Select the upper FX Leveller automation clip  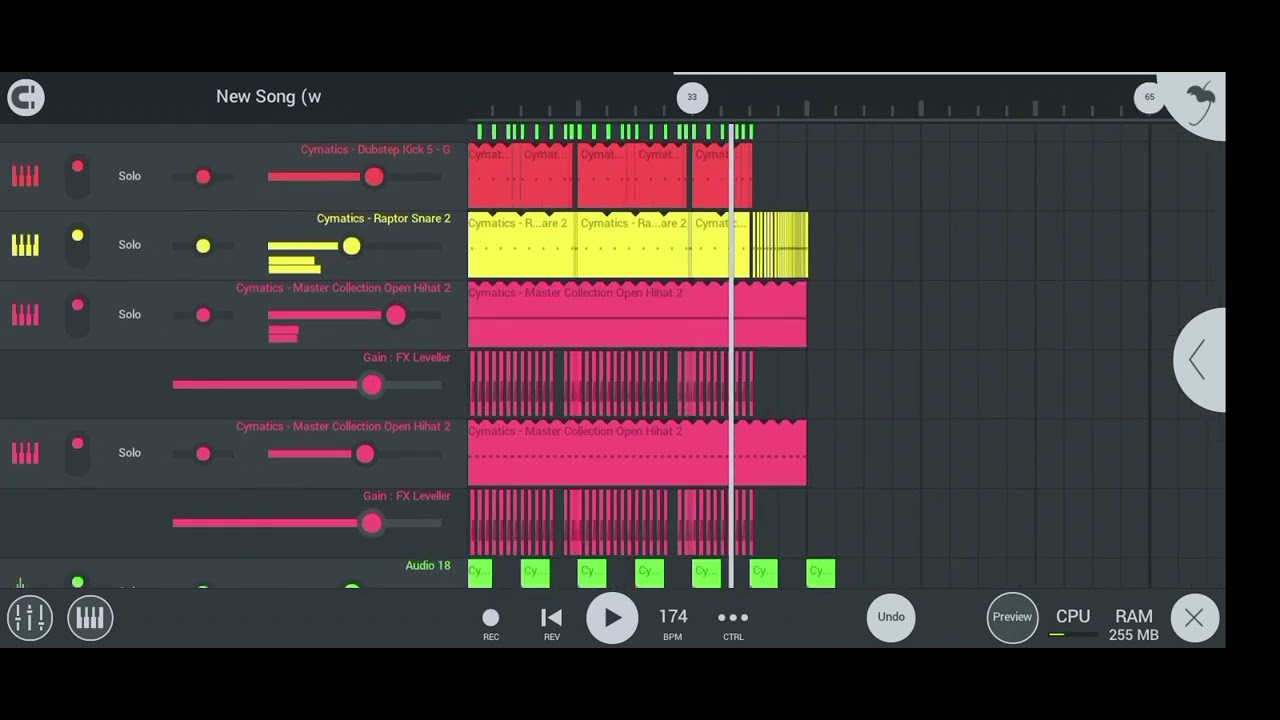coord(611,383)
